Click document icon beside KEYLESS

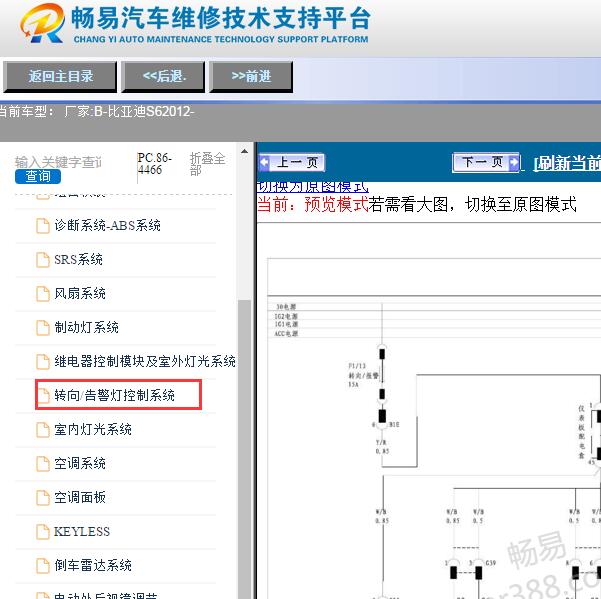point(43,532)
